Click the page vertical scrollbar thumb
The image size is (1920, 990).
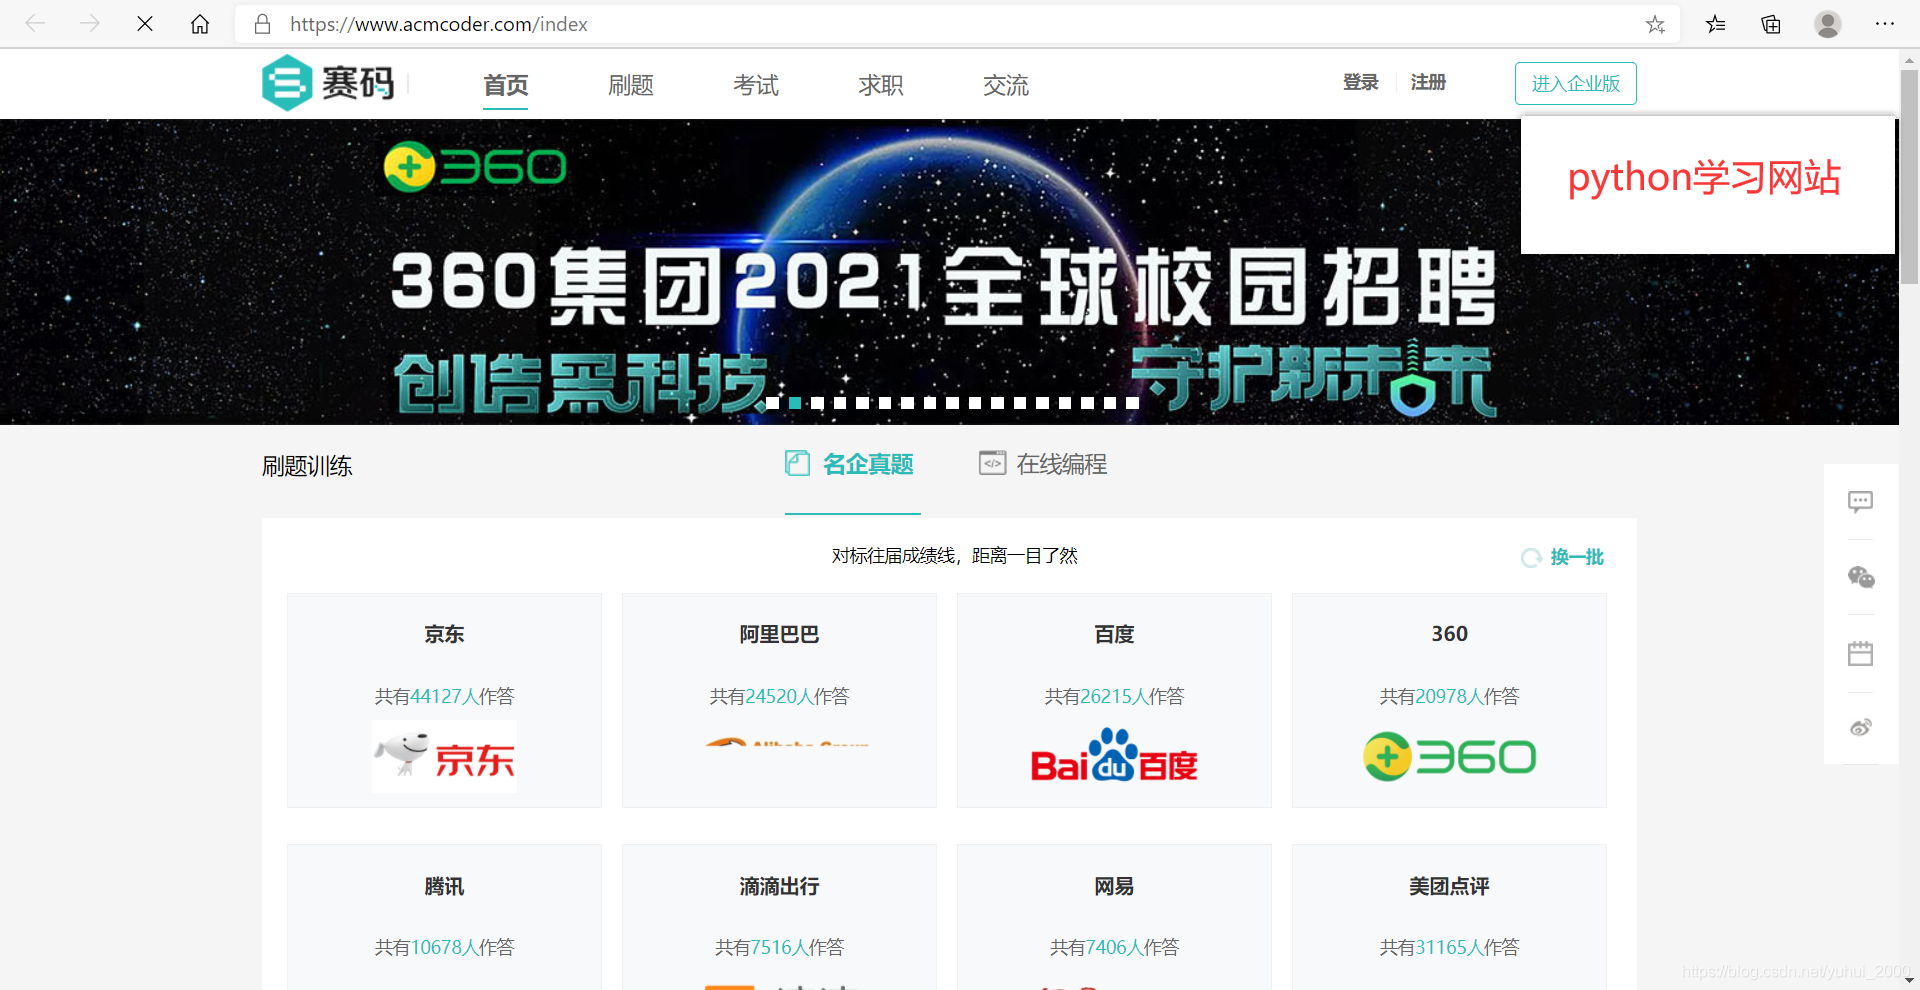point(1909,176)
